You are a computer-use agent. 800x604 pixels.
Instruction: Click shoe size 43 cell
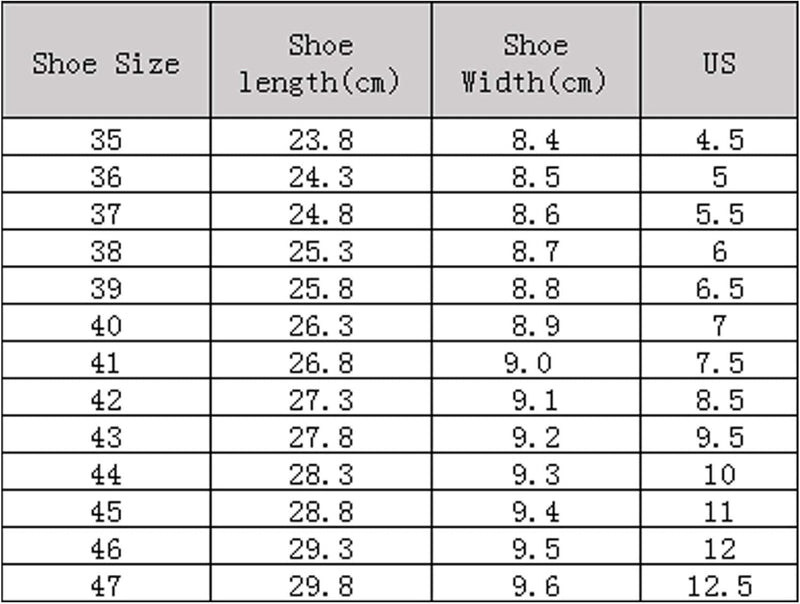pyautogui.click(x=106, y=437)
